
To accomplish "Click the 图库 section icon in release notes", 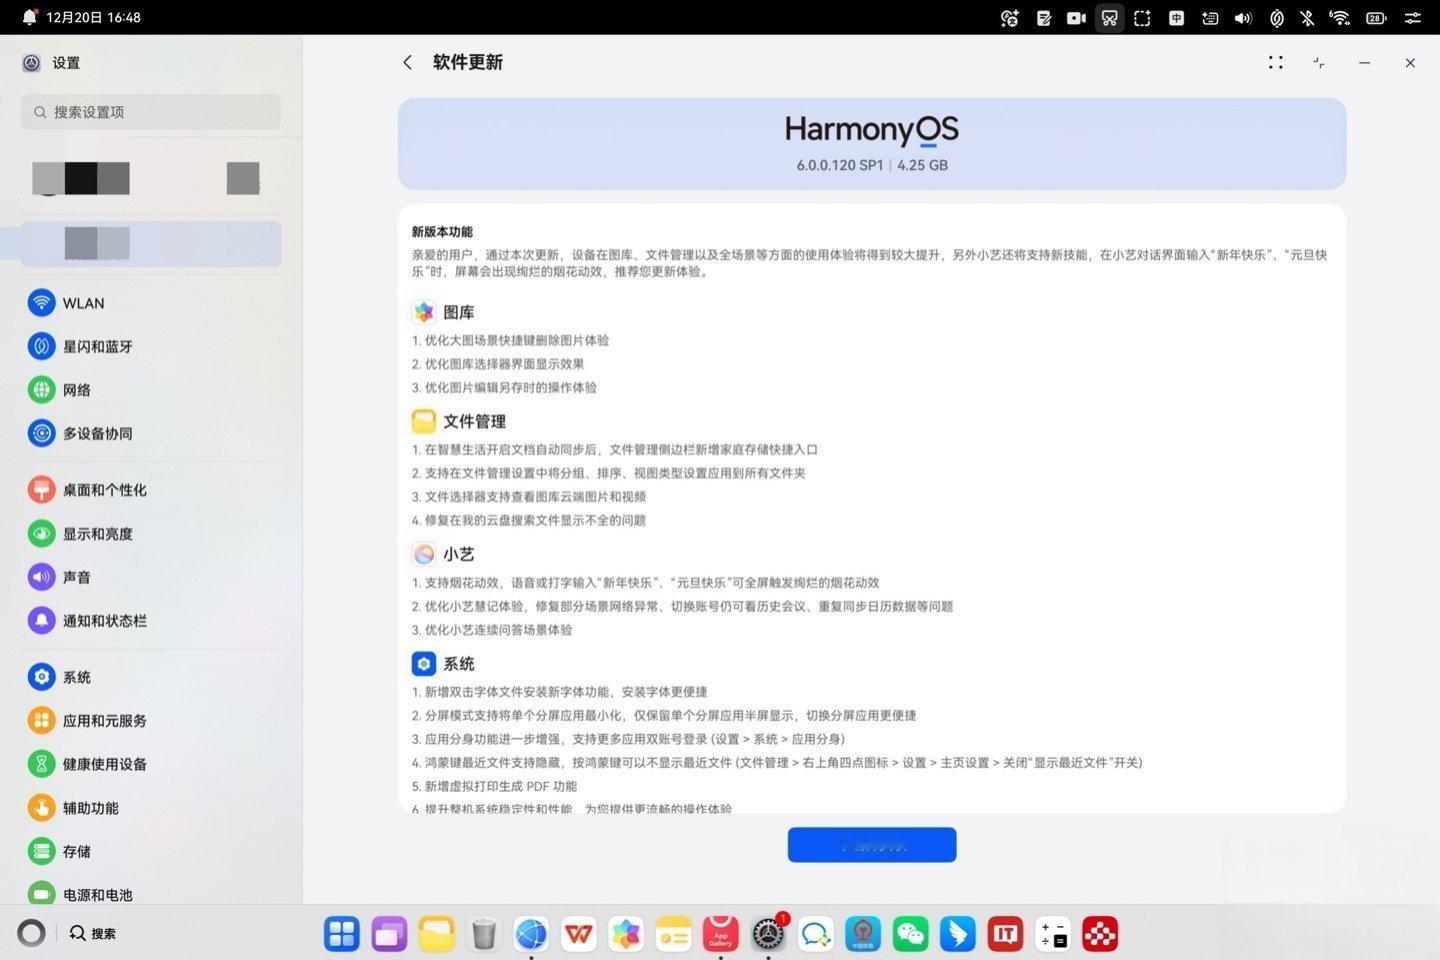I will click(424, 312).
